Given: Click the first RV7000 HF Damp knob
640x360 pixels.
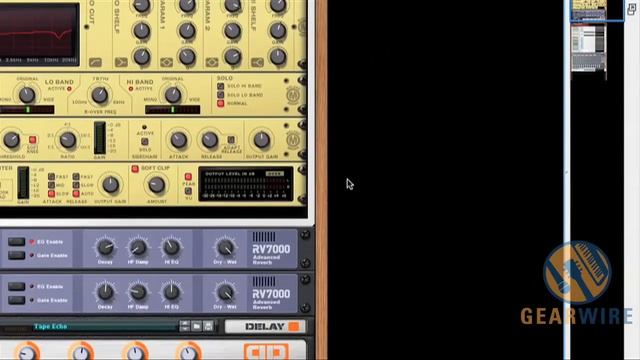Looking at the screenshot, I should click(138, 247).
